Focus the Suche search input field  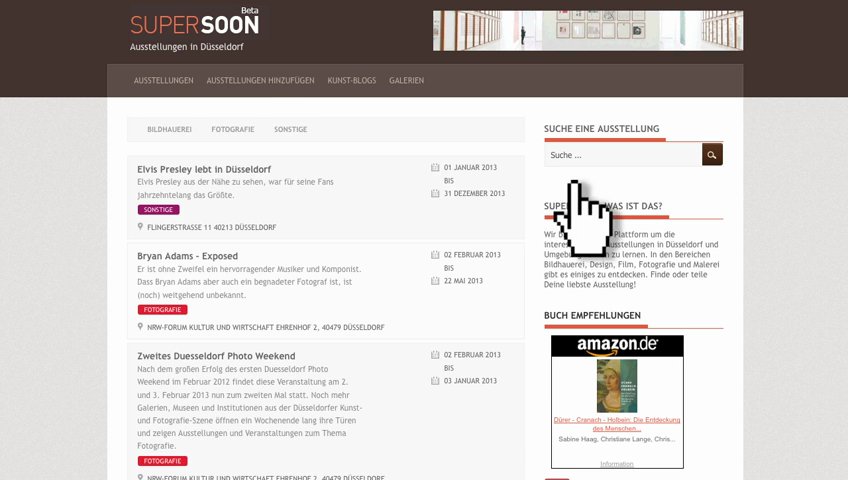point(622,155)
